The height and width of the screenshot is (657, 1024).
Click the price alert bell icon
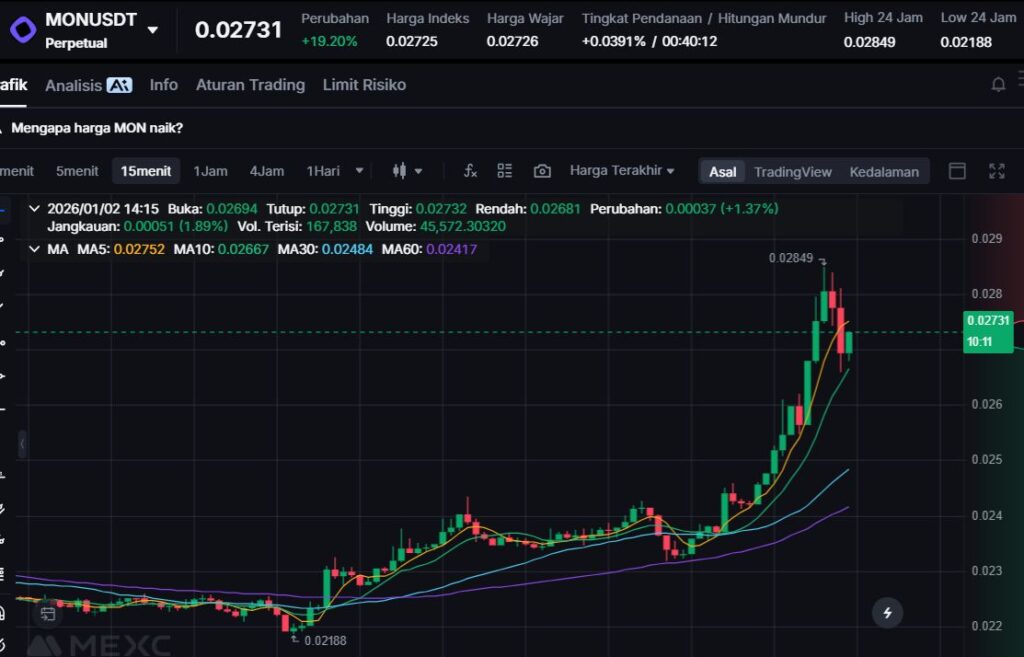(x=998, y=85)
